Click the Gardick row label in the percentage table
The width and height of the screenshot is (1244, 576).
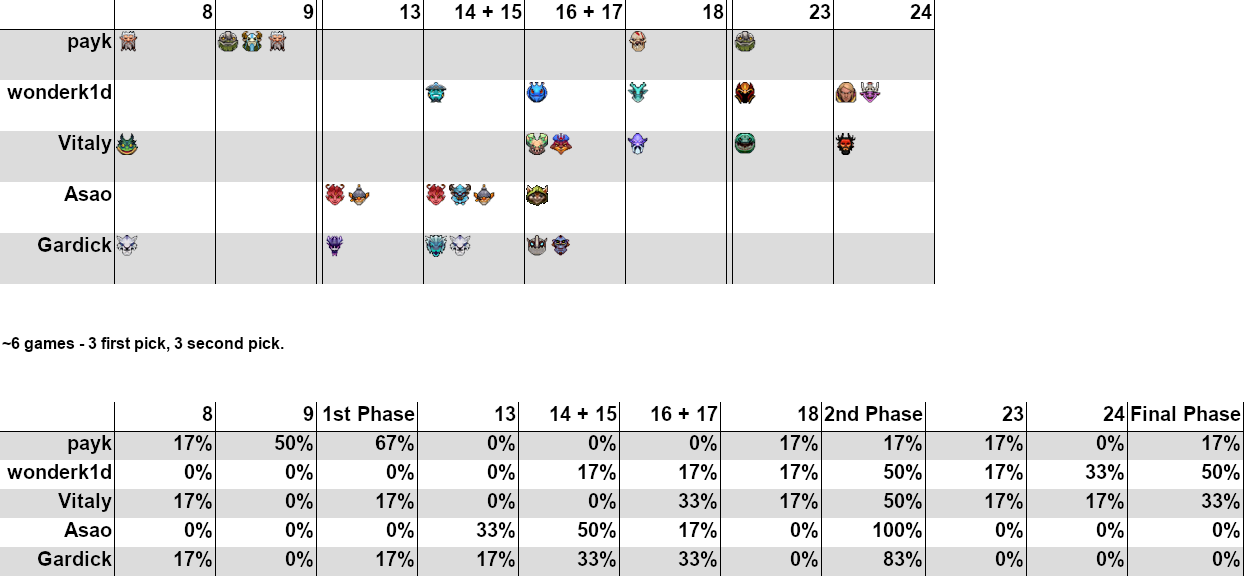pos(74,559)
